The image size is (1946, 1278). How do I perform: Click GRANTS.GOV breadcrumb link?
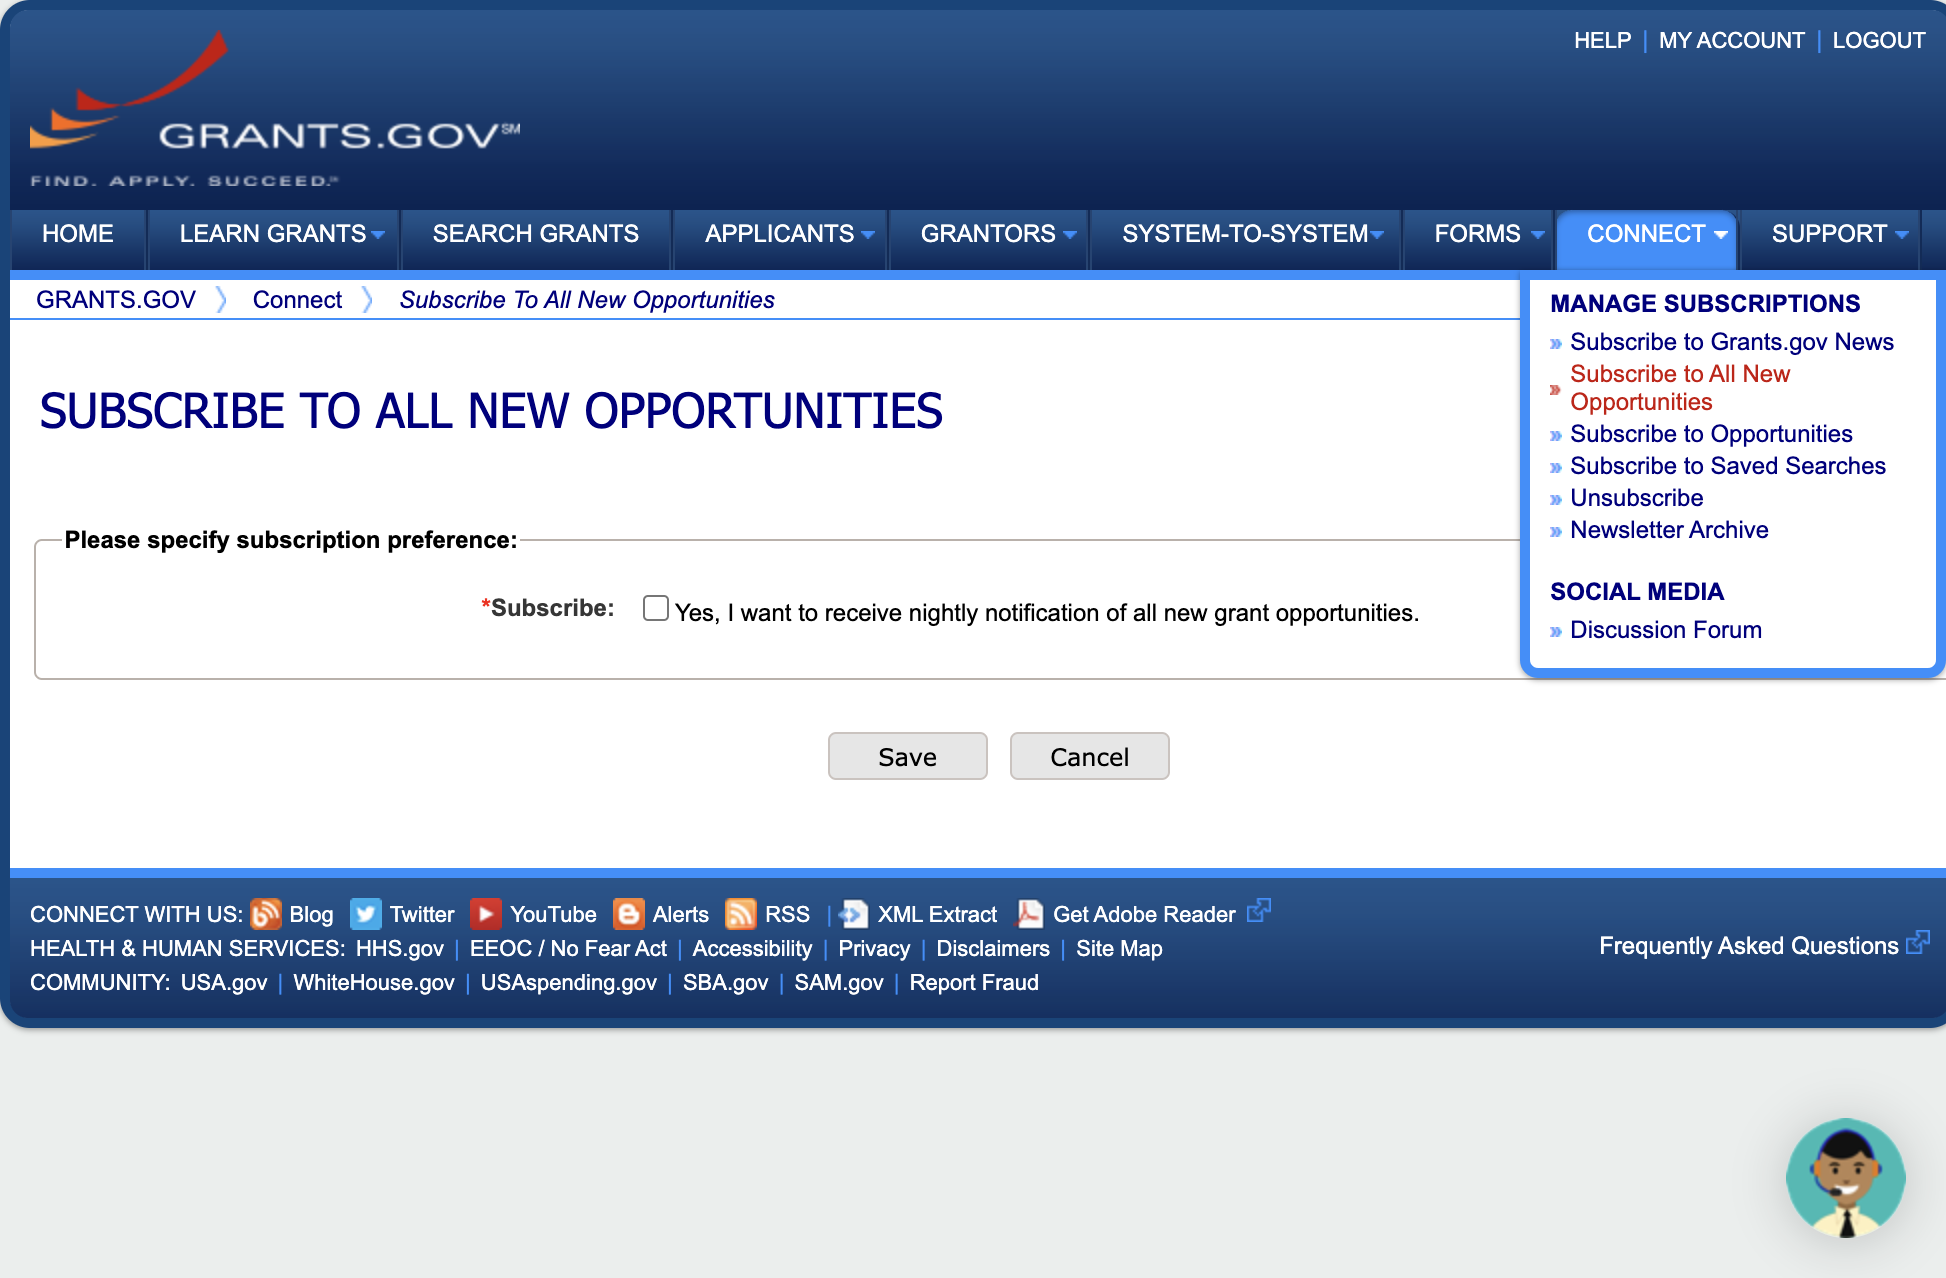116,300
